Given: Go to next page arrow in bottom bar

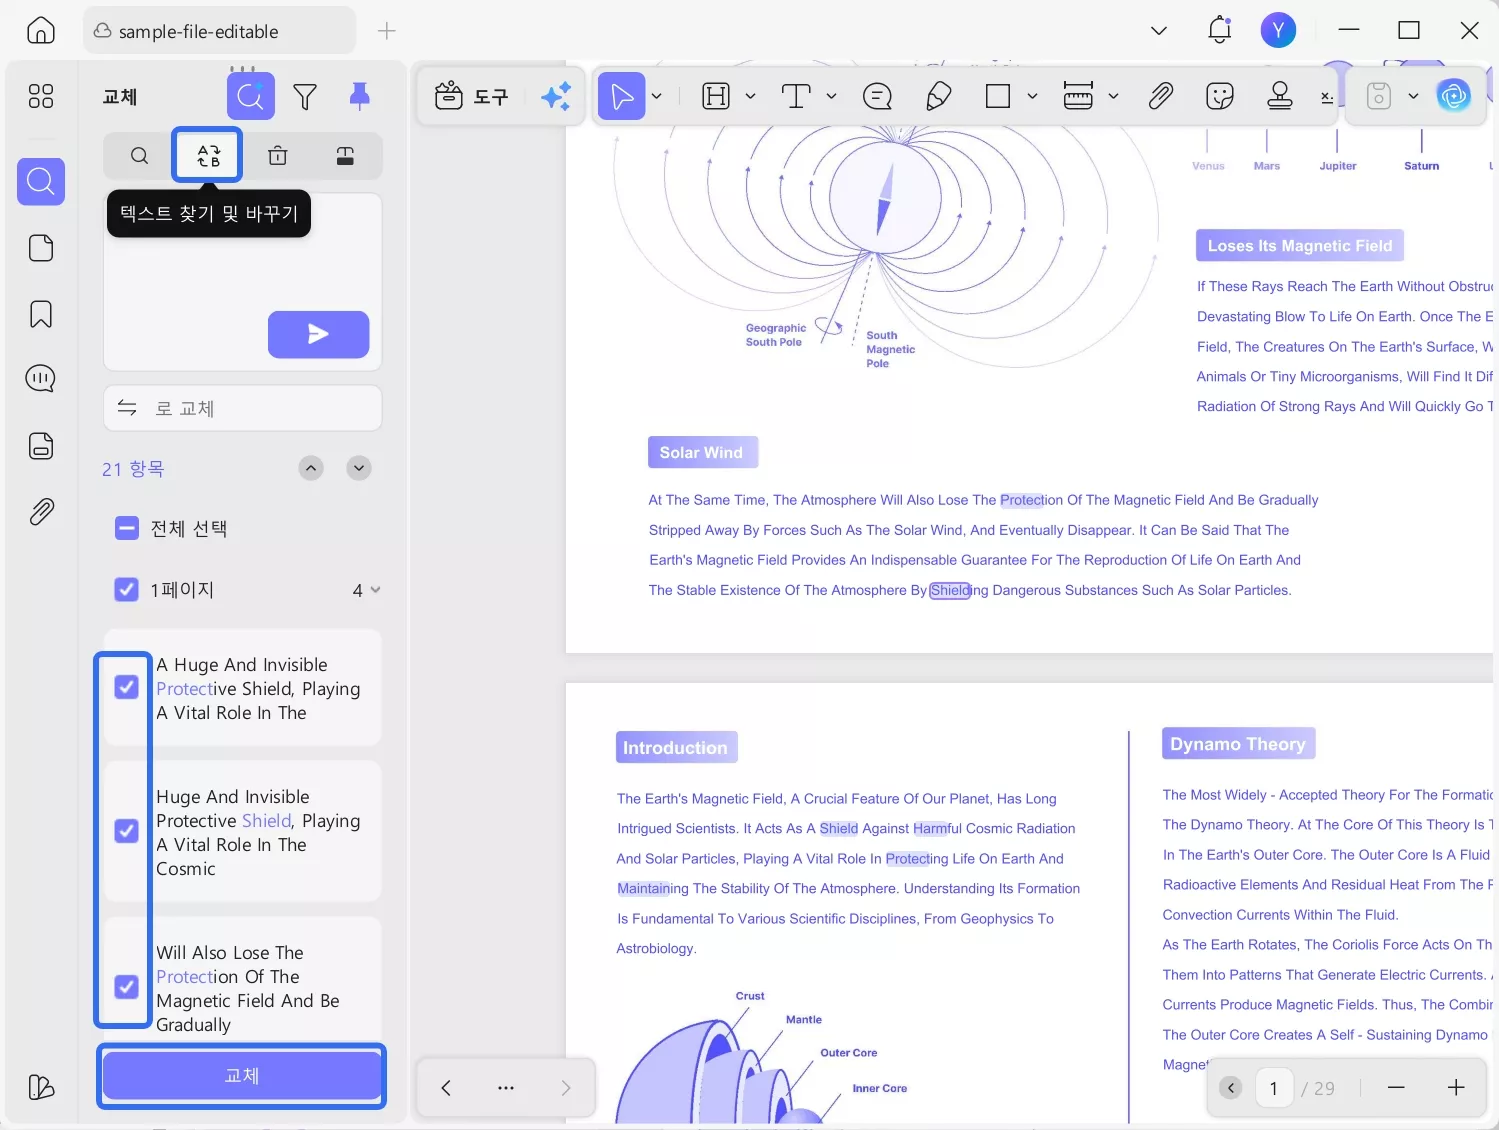Looking at the screenshot, I should pyautogui.click(x=566, y=1088).
